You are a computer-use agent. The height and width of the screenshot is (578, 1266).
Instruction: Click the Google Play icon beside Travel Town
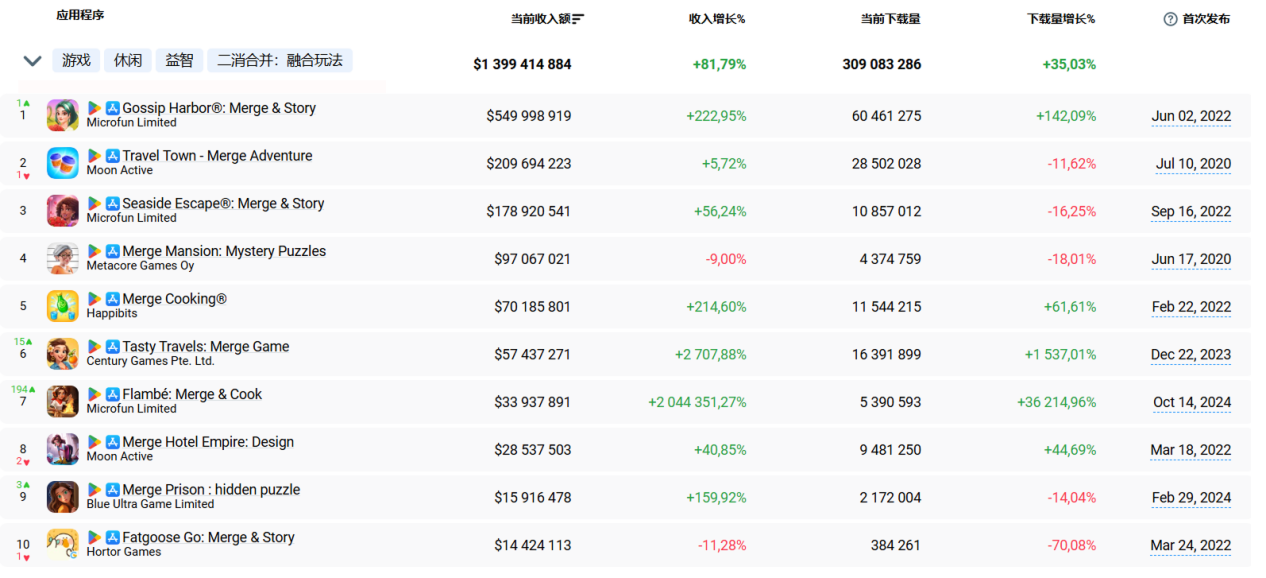click(94, 156)
